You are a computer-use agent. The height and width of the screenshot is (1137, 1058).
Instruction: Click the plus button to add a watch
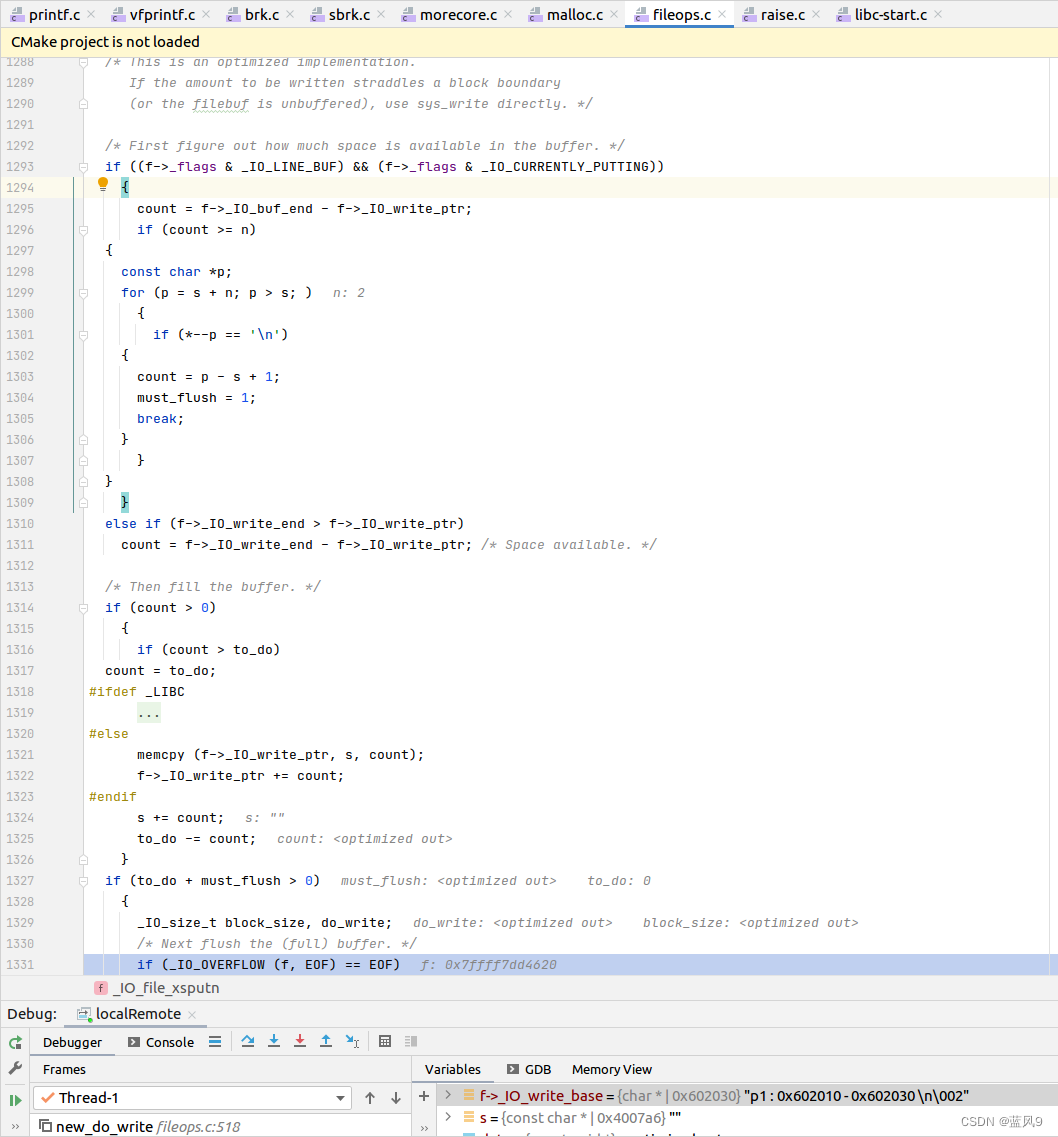[x=423, y=1095]
